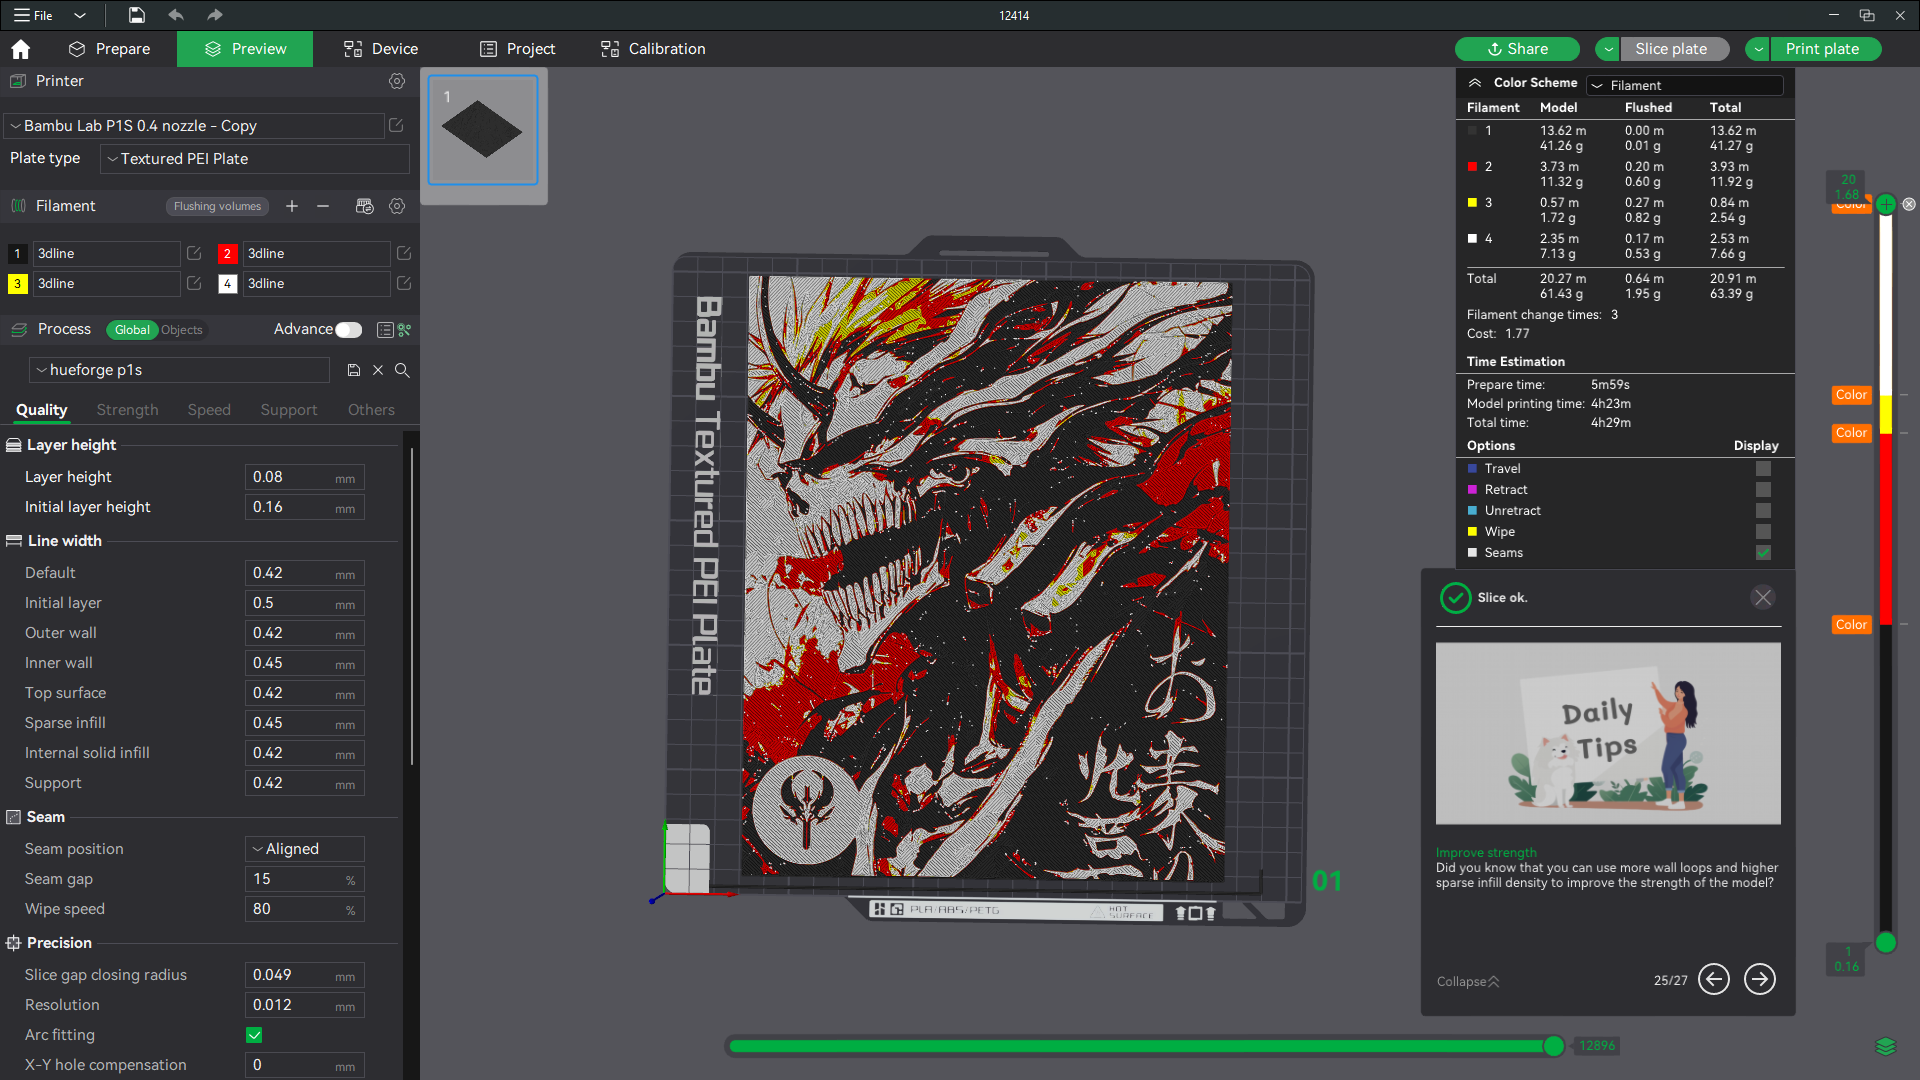The height and width of the screenshot is (1080, 1920).
Task: Enable Travel display checkbox
Action: (1763, 468)
